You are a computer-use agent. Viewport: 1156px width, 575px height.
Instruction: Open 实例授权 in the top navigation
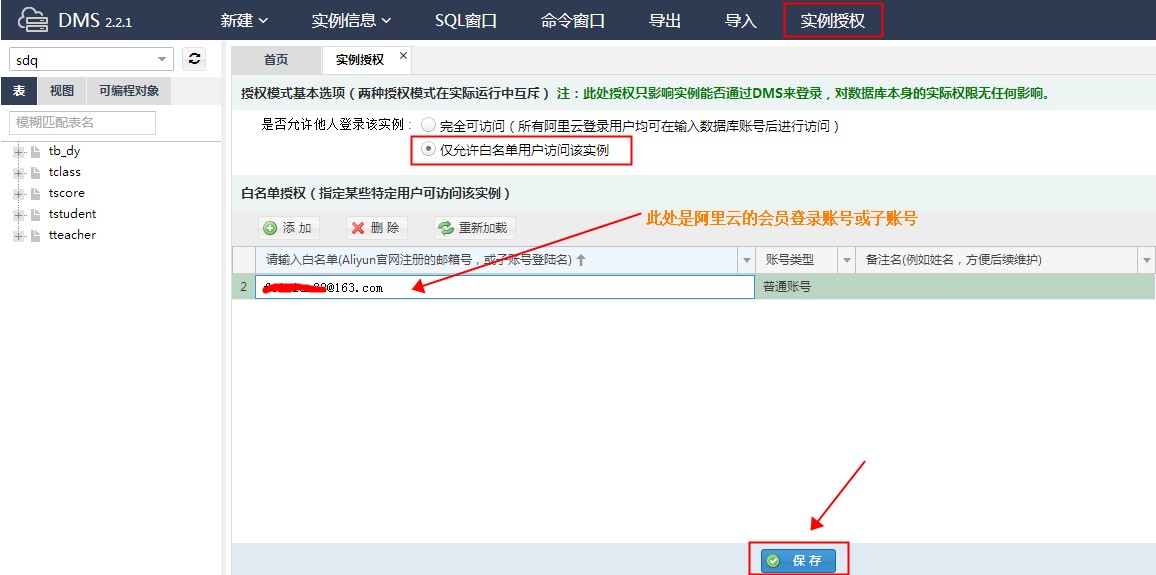click(832, 20)
